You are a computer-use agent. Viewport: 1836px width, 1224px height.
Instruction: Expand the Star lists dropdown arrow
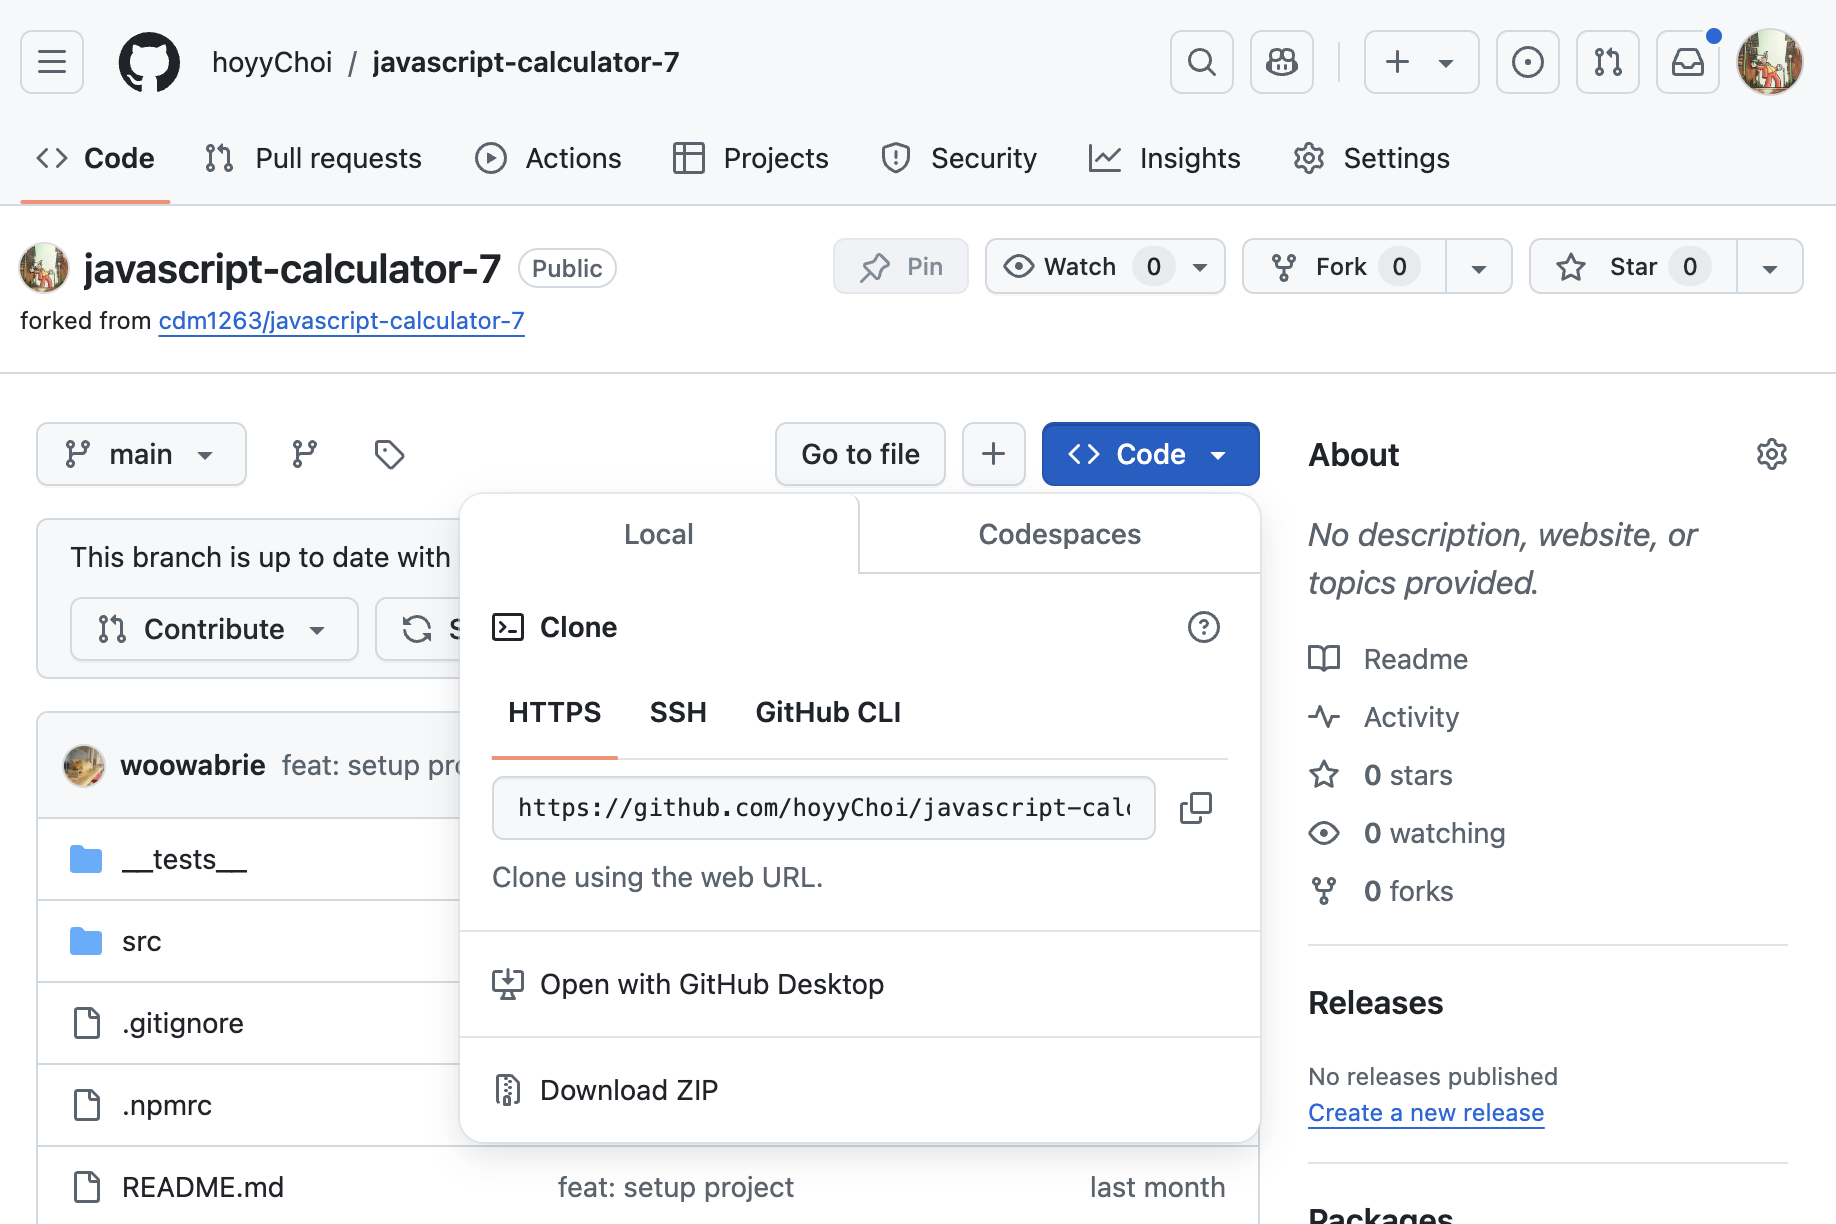(x=1770, y=266)
